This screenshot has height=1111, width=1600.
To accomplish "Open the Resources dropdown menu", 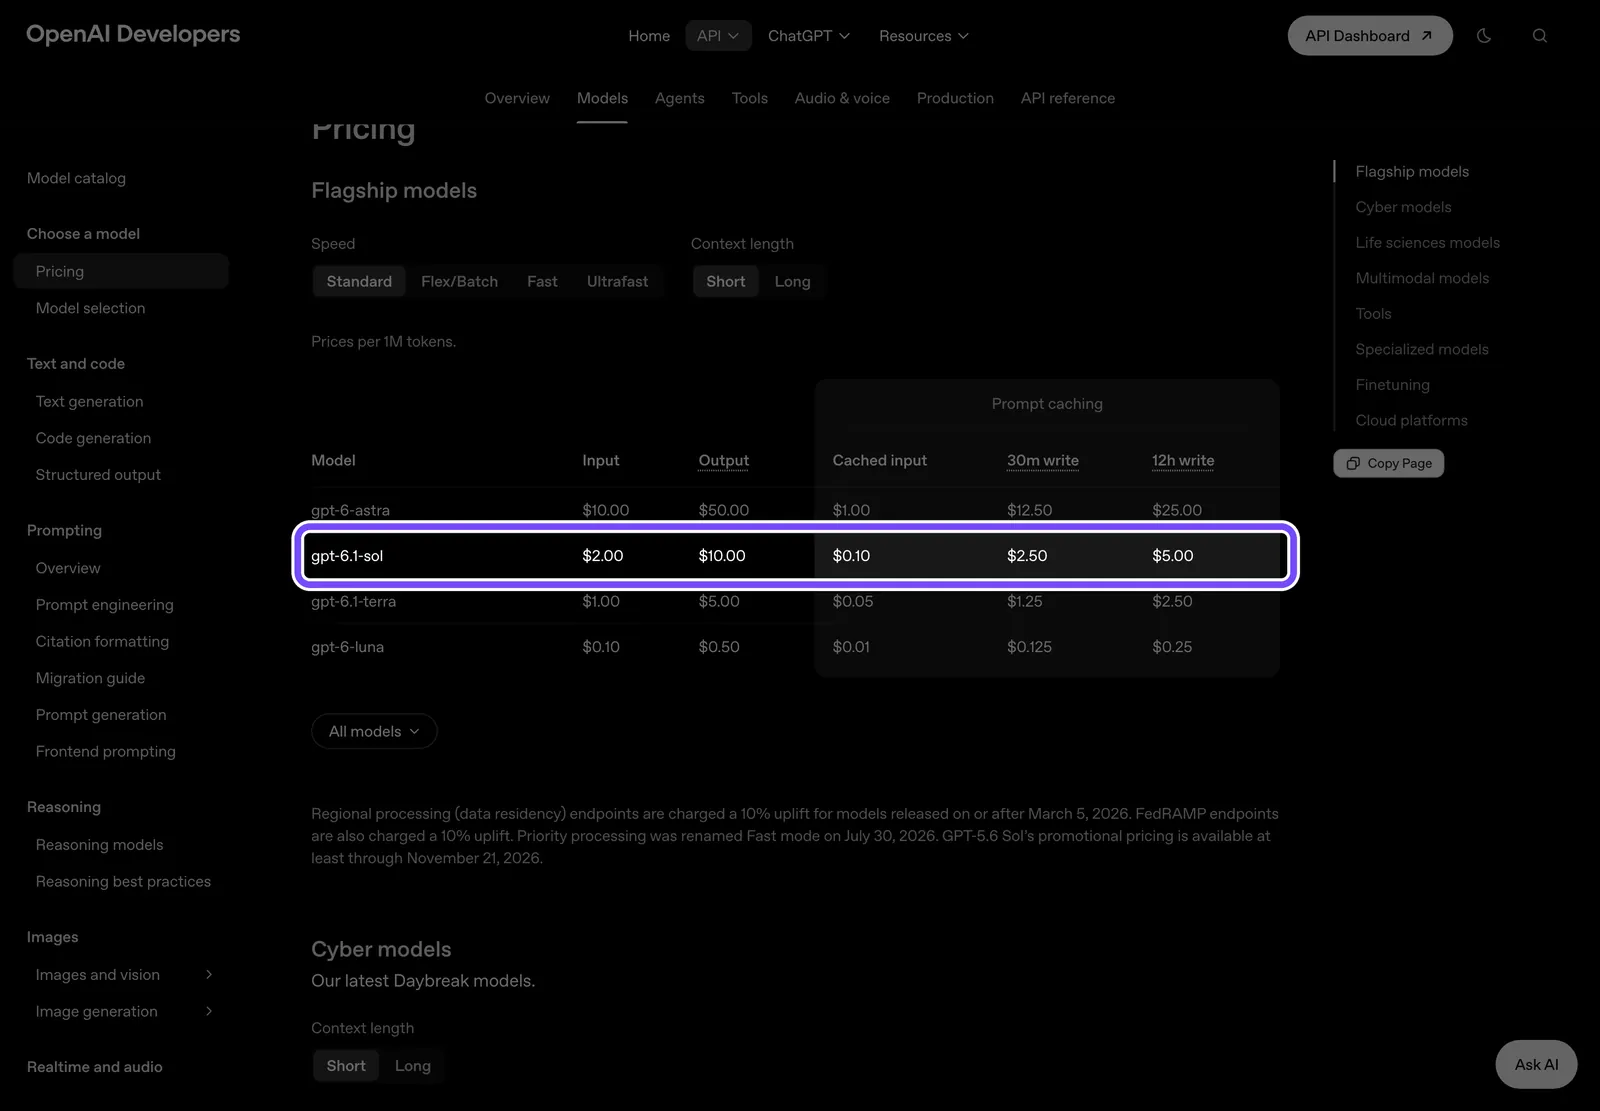I will click(x=924, y=36).
